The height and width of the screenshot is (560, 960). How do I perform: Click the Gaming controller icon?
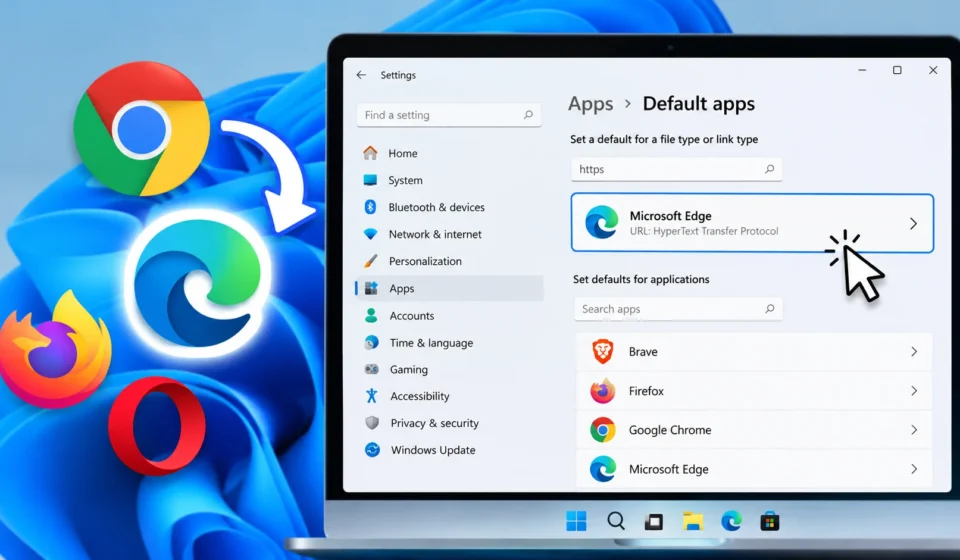372,369
